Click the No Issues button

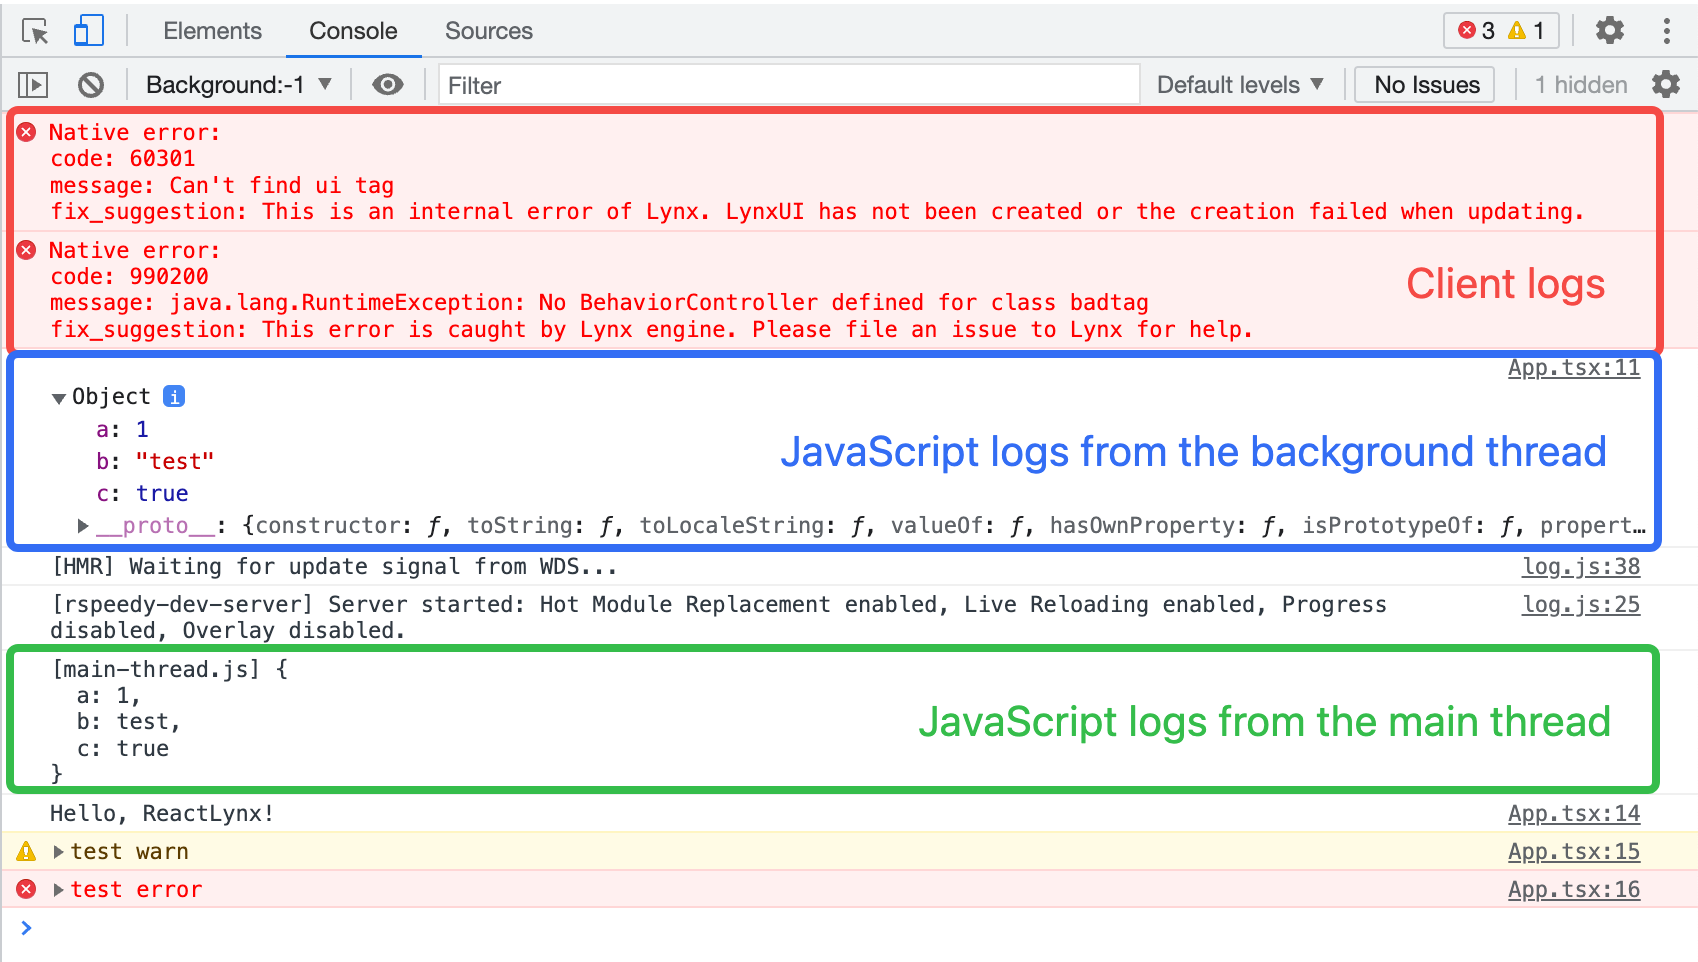coord(1426,85)
